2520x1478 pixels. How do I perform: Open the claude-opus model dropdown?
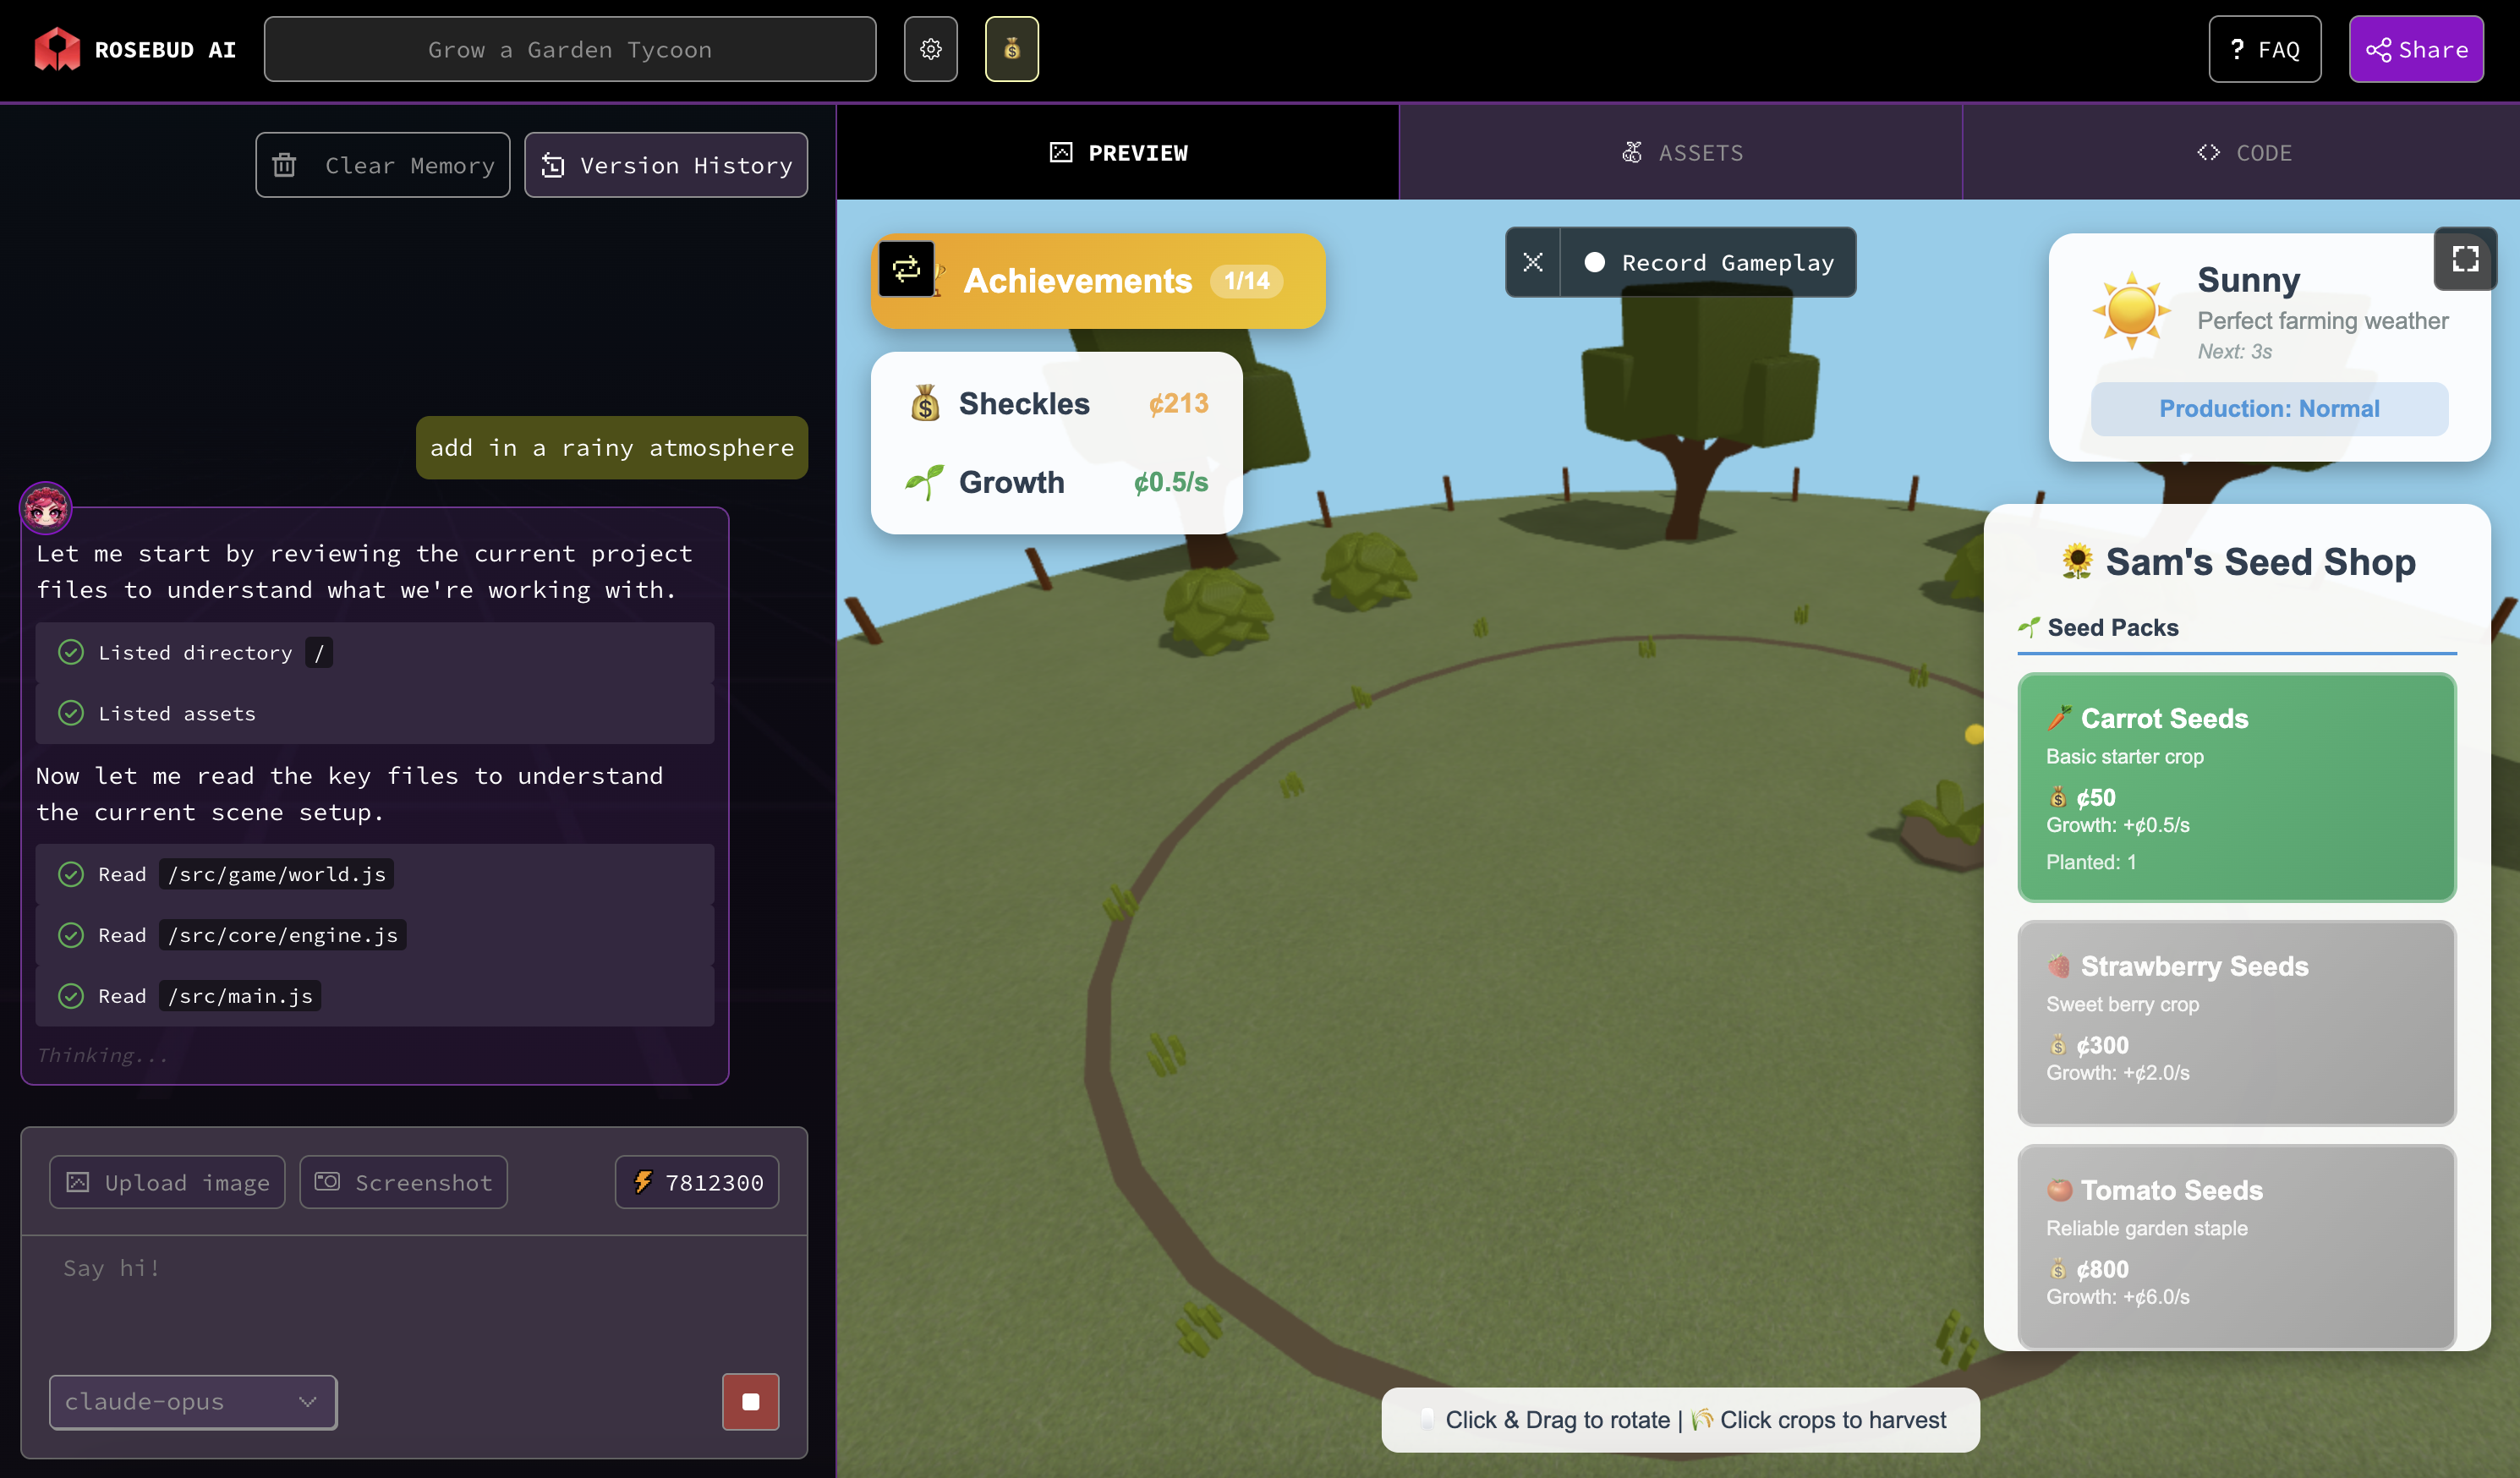[192, 1402]
